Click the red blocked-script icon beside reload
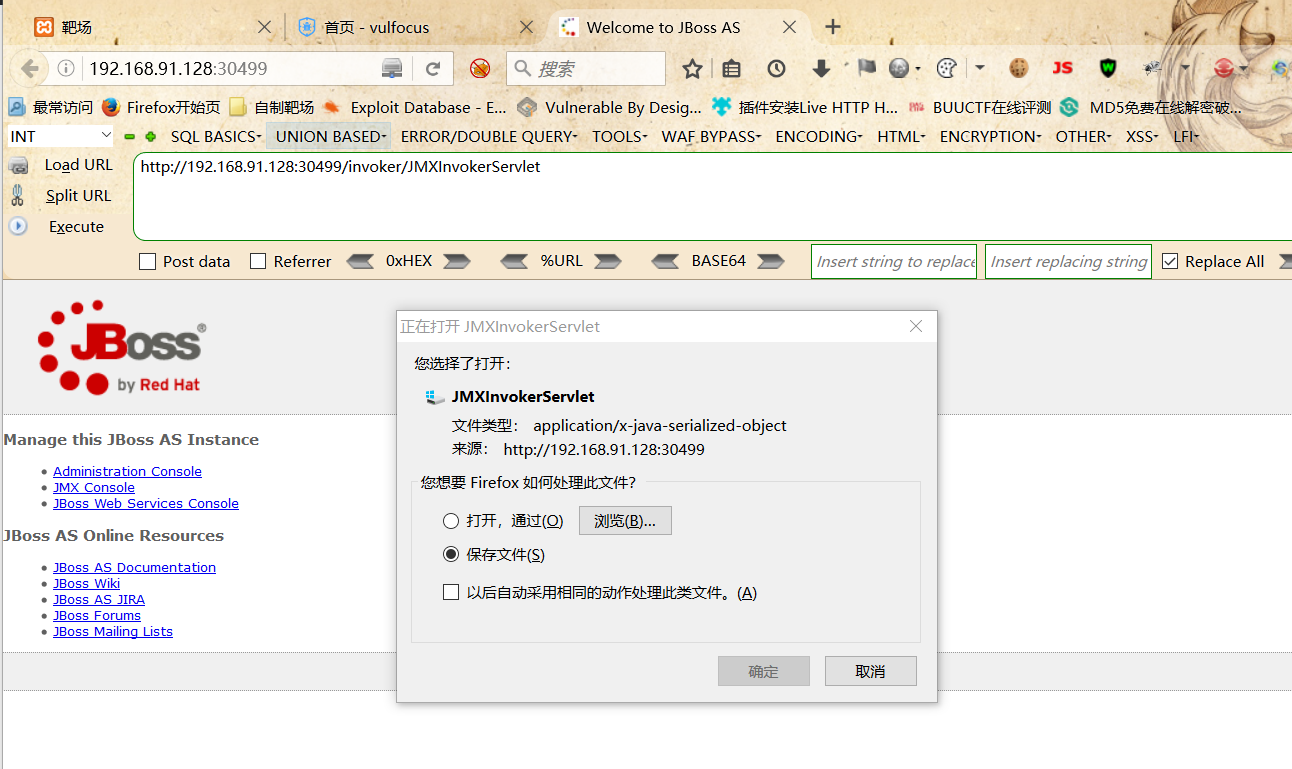This screenshot has height=769, width=1292. [480, 68]
